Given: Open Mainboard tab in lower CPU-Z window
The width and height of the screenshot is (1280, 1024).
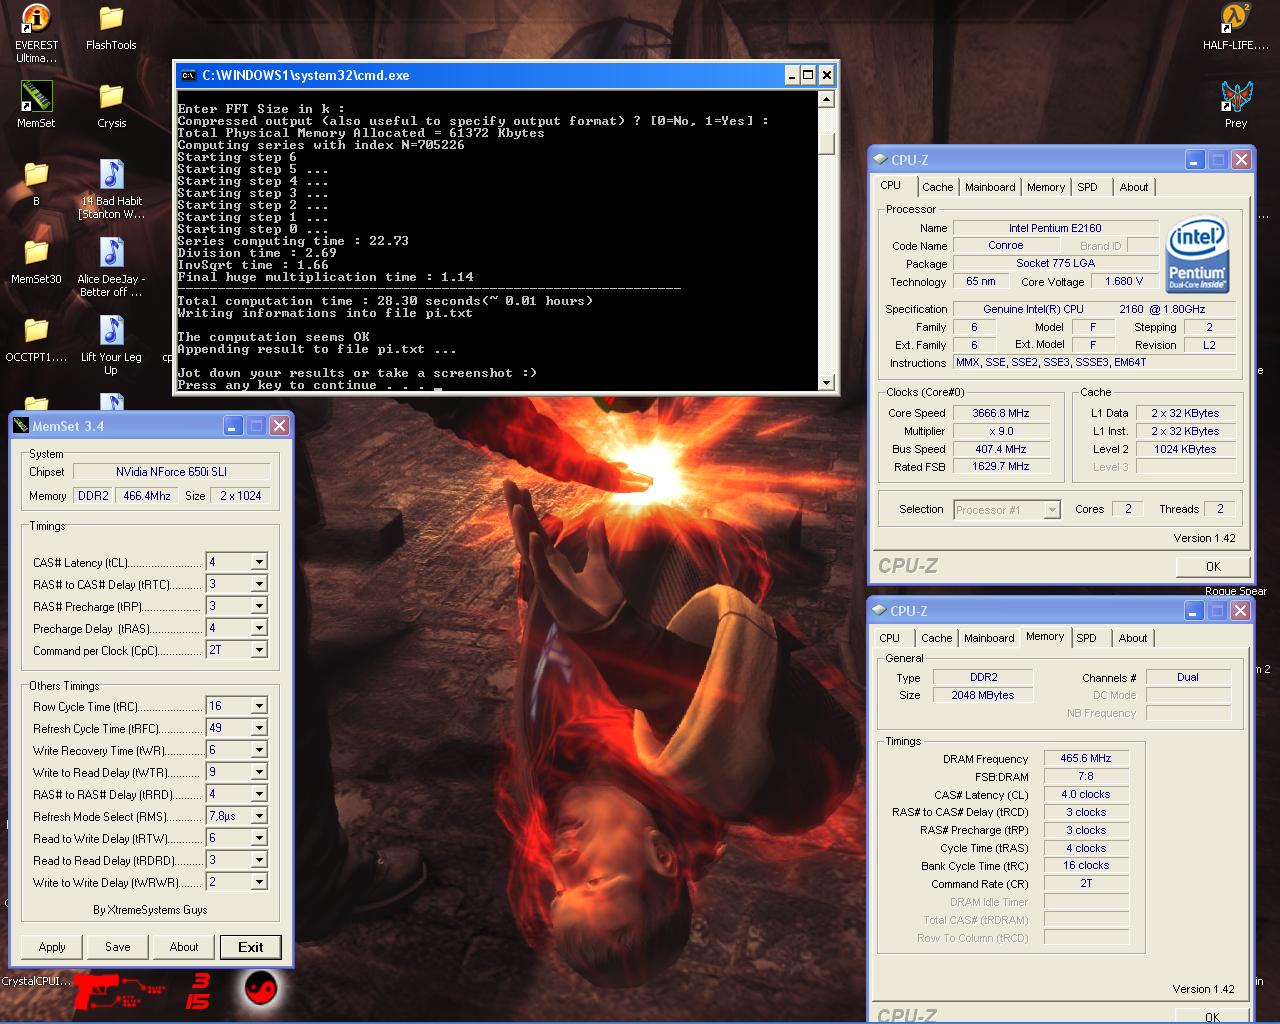Looking at the screenshot, I should coord(989,638).
